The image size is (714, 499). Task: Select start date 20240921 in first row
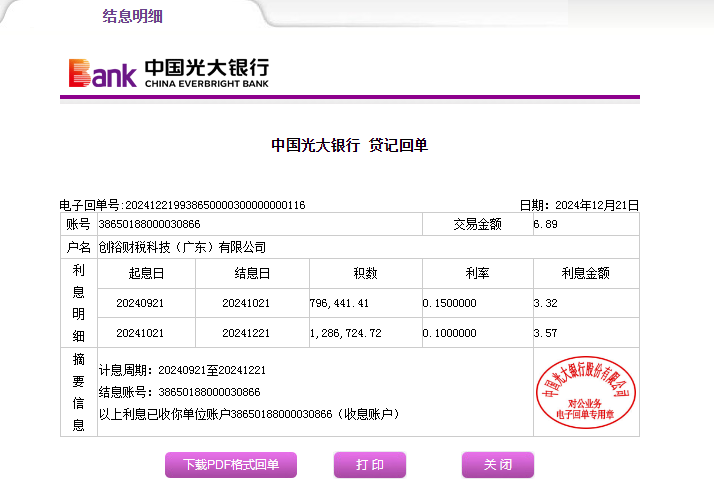140,303
